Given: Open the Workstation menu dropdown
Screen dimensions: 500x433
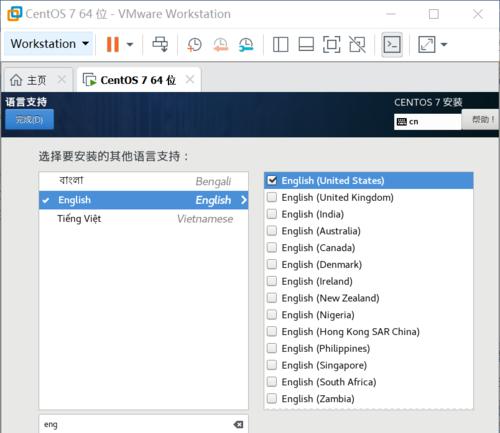Looking at the screenshot, I should click(49, 44).
